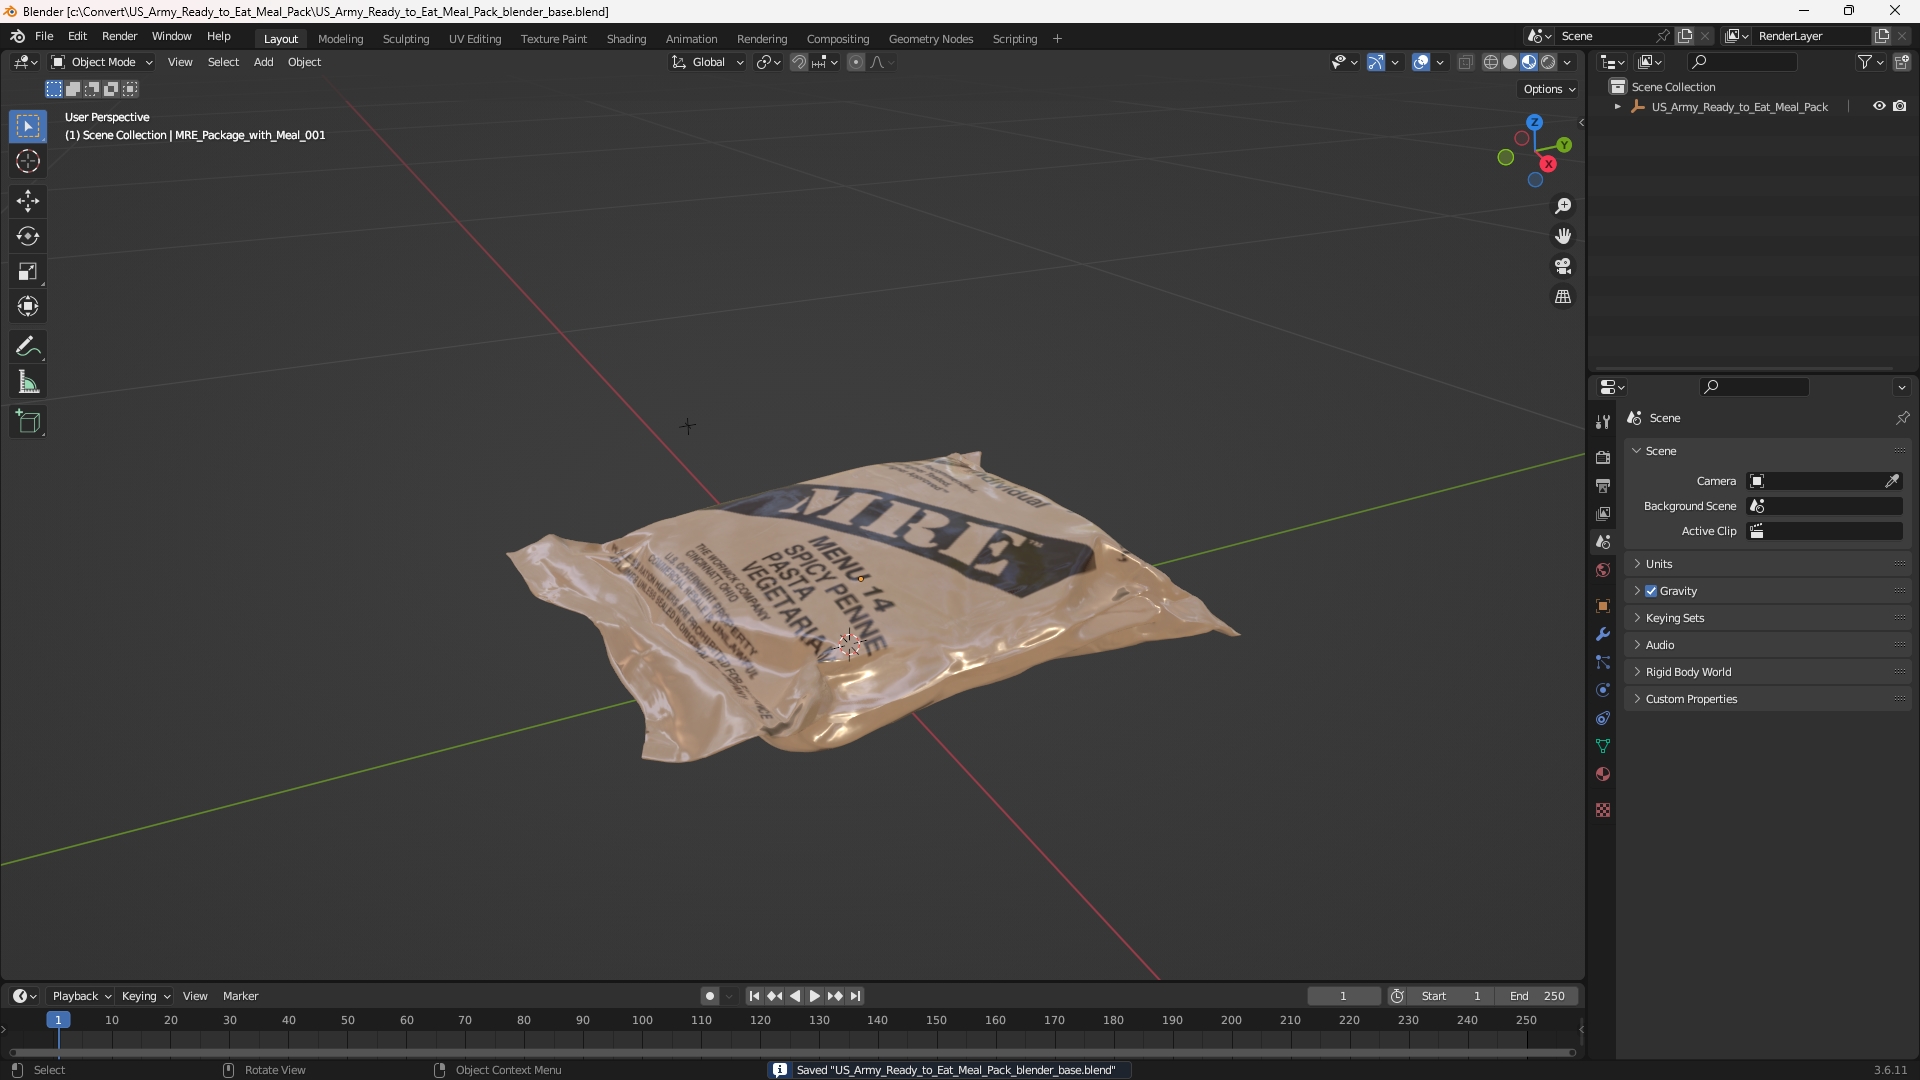Select the Annotate tool
Screen dimensions: 1920x1080
28,347
